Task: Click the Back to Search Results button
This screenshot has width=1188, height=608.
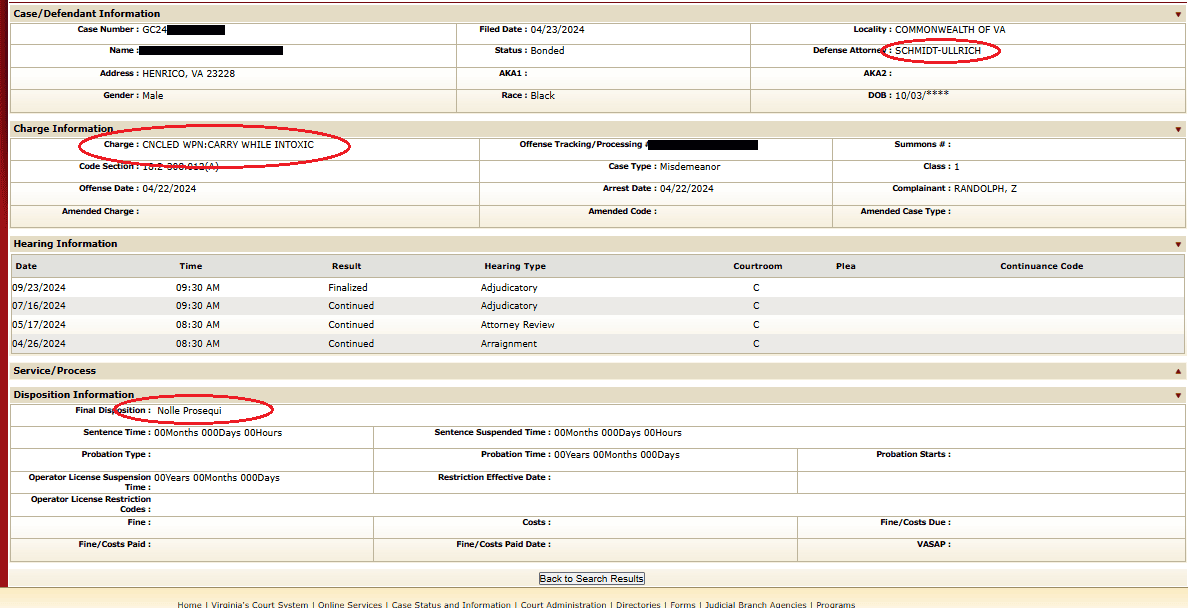Action: (x=592, y=579)
